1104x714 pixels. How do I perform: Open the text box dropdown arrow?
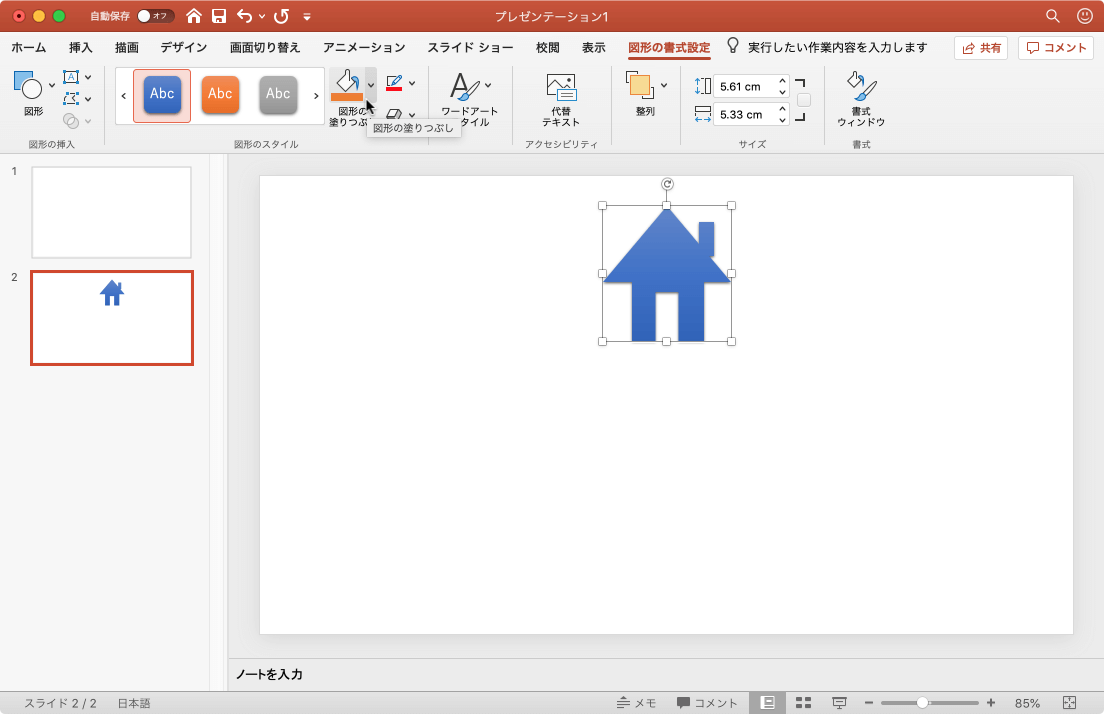88,77
